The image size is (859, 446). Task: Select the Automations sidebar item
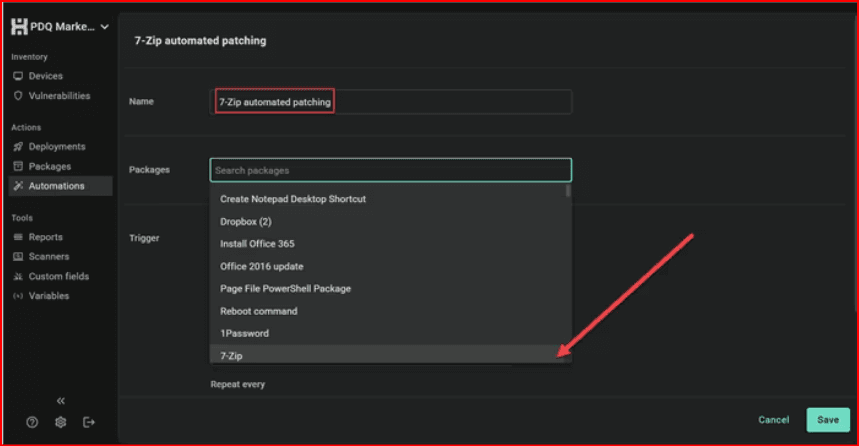56,186
